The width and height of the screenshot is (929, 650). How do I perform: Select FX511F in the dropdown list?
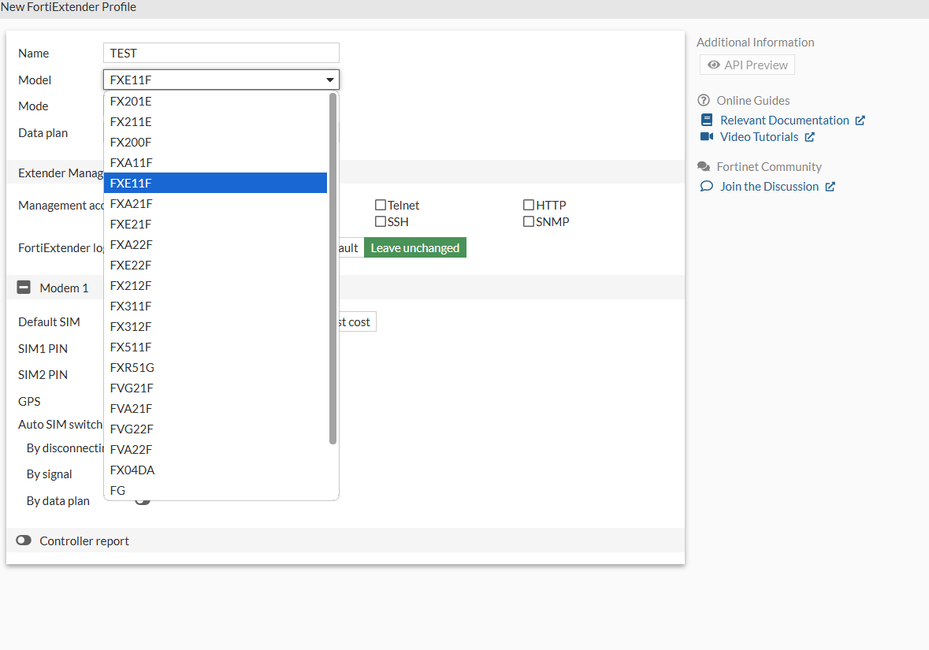click(215, 347)
